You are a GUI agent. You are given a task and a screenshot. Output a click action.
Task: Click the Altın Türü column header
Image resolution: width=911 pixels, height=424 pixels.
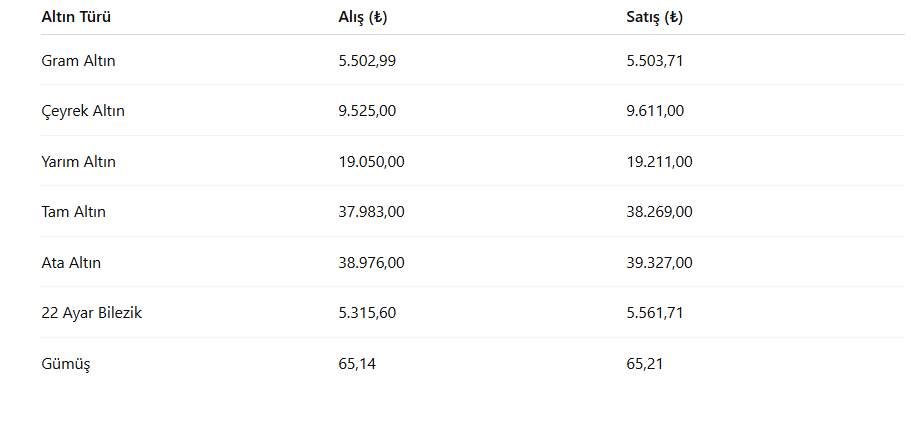pyautogui.click(x=75, y=17)
